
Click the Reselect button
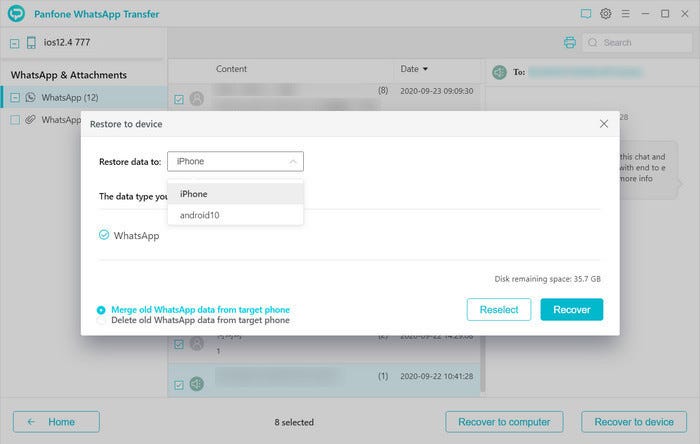point(499,309)
